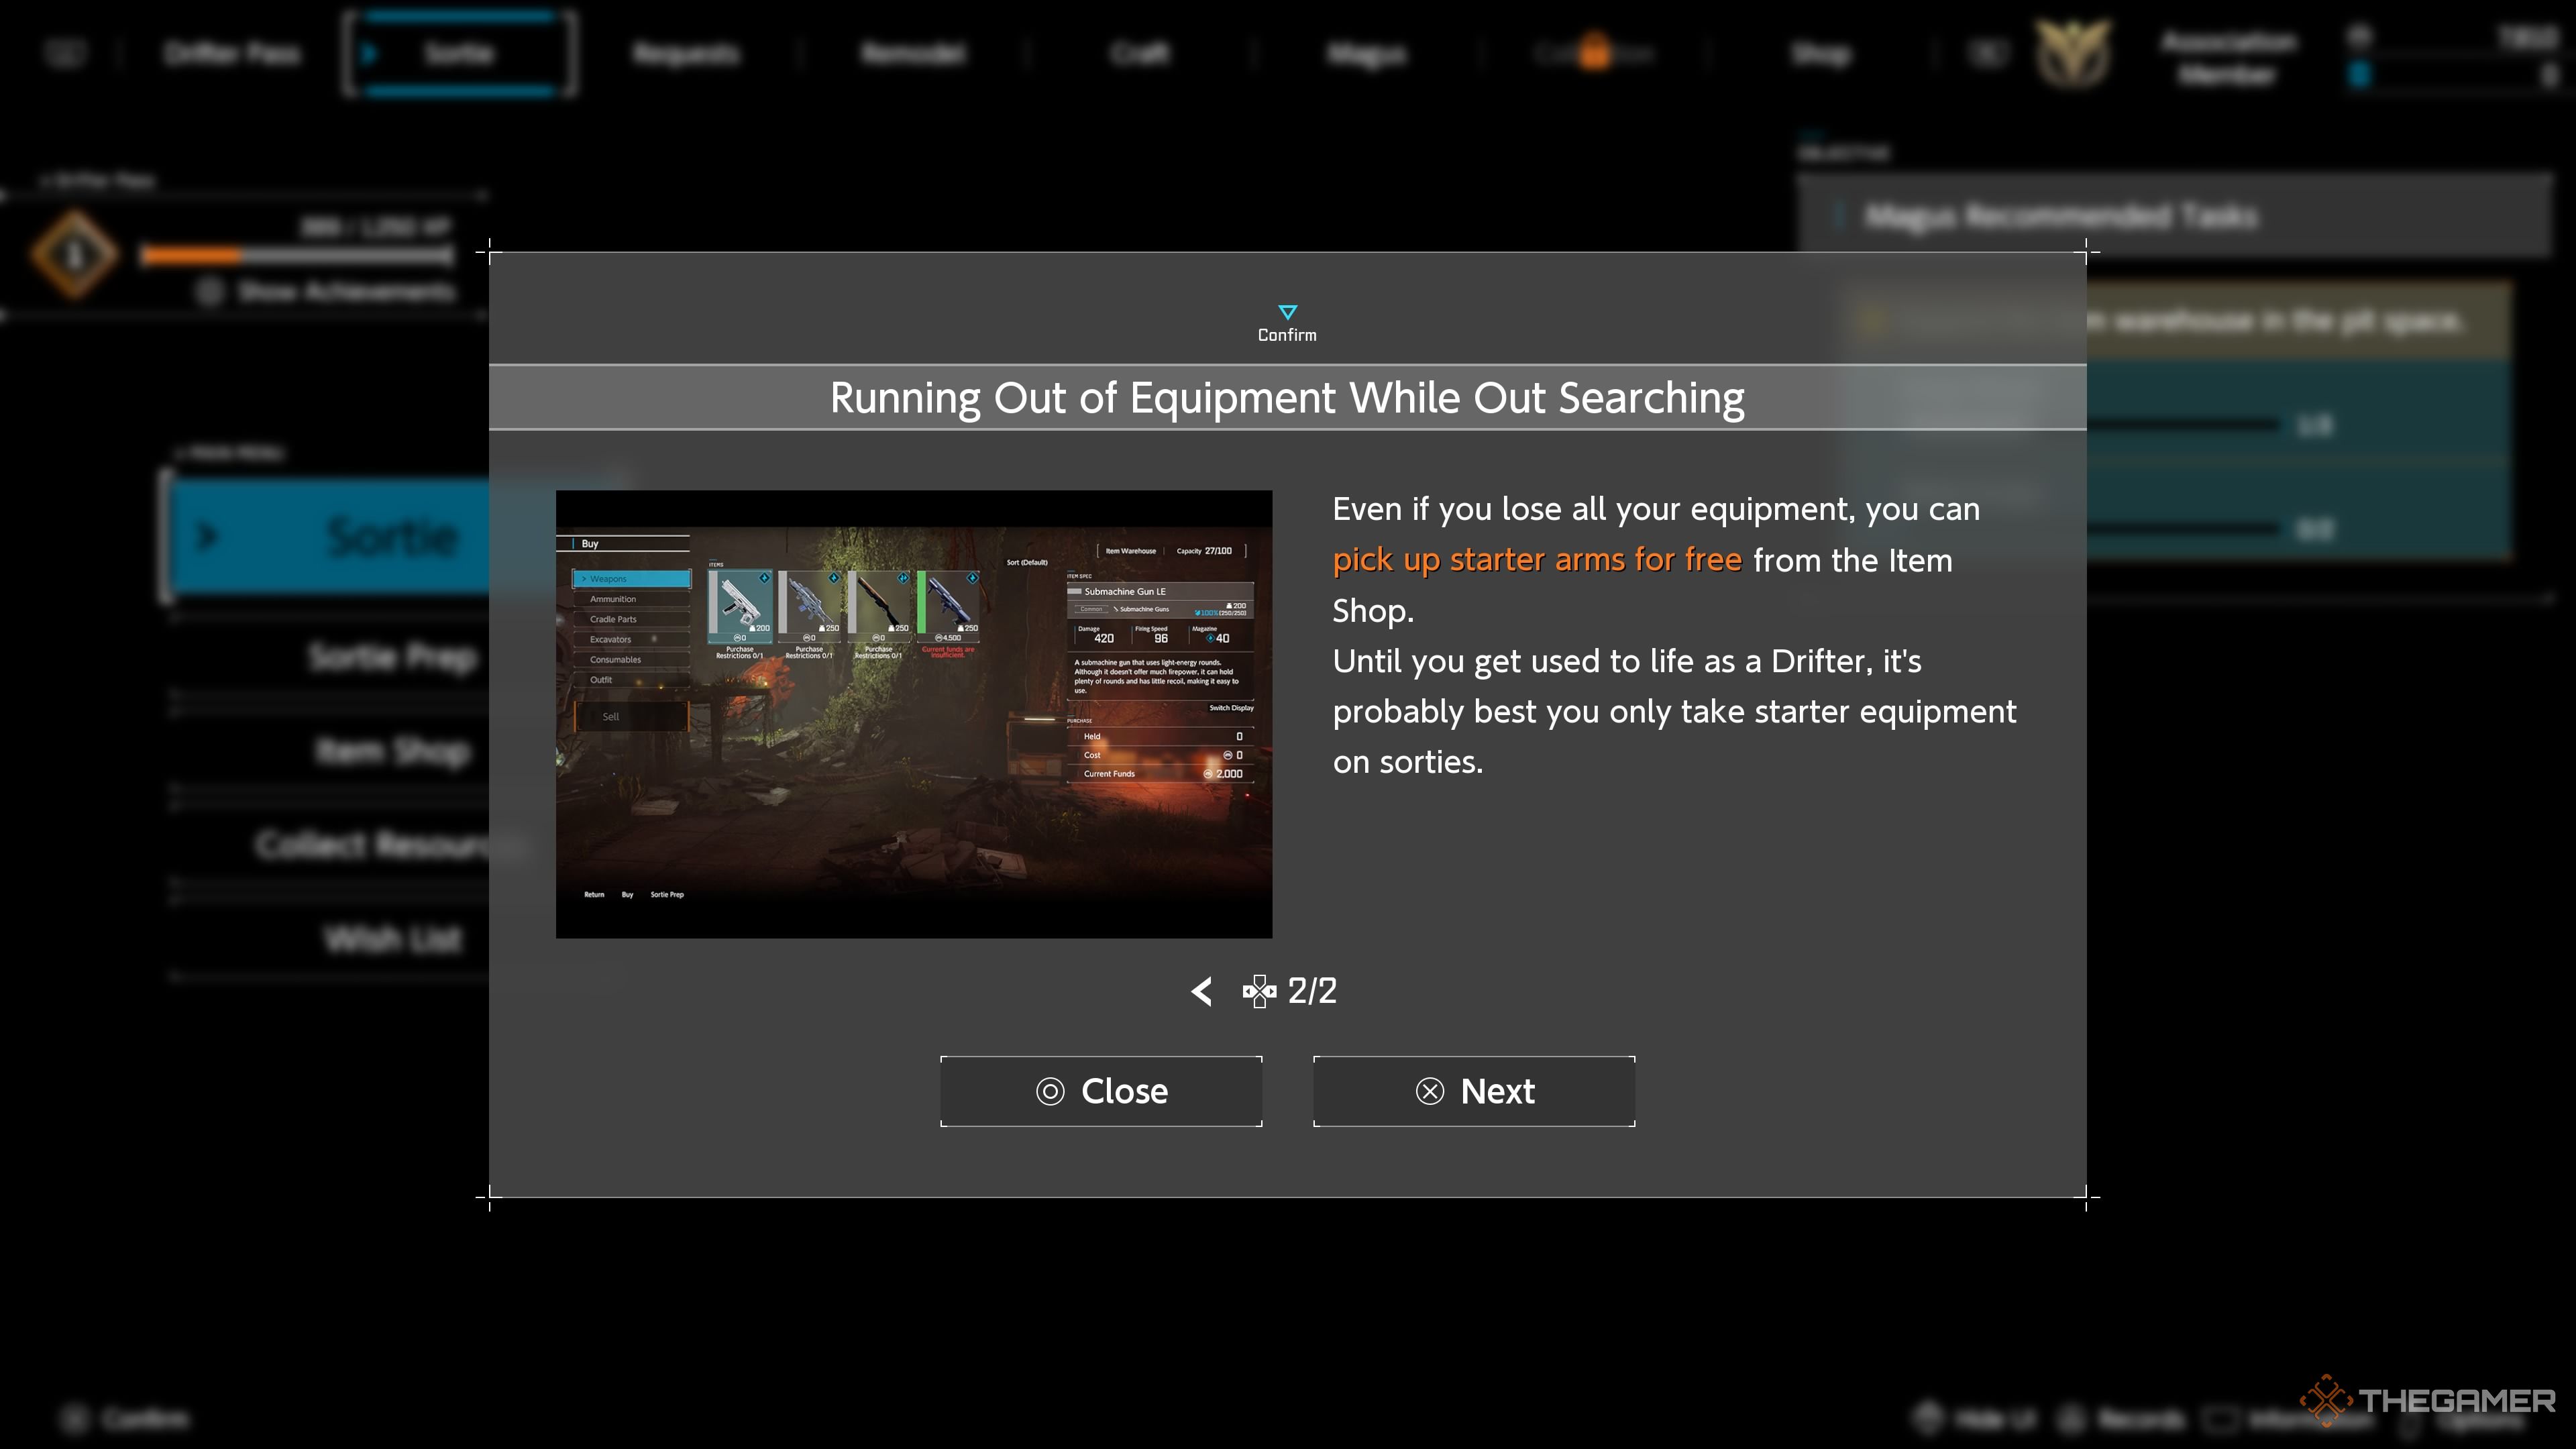Click the cross icon on the Next button
Screen dimensions: 2576x1449
pos(1429,1091)
